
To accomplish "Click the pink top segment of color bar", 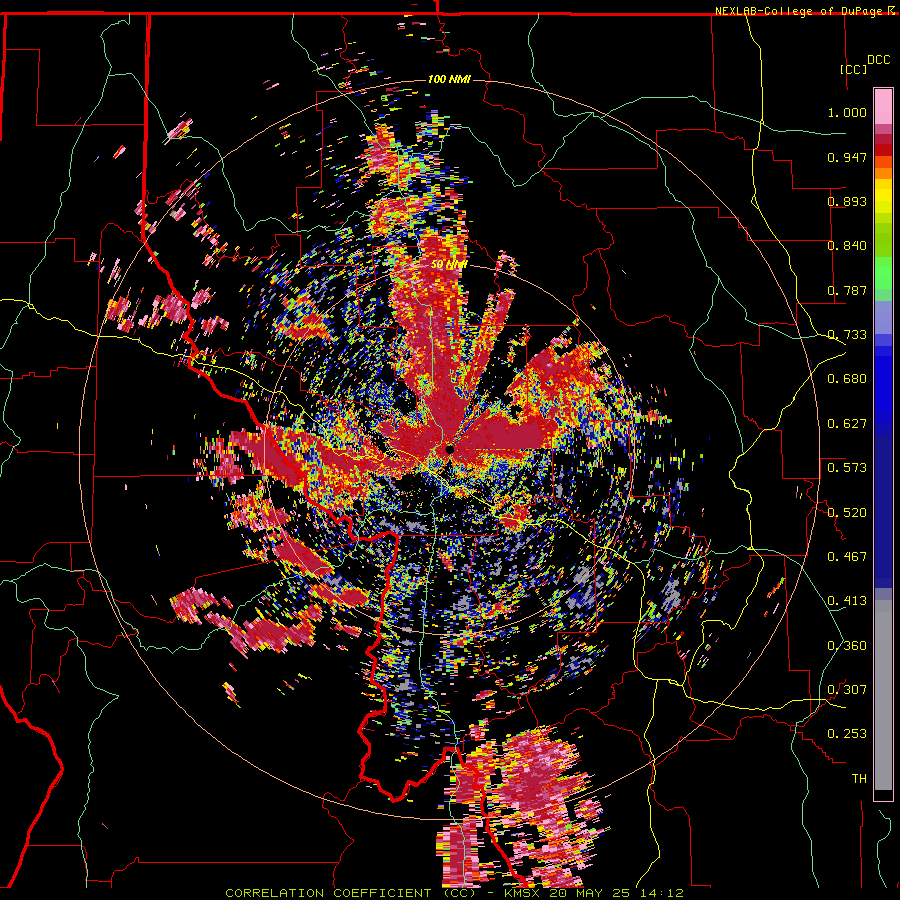I will click(x=883, y=107).
